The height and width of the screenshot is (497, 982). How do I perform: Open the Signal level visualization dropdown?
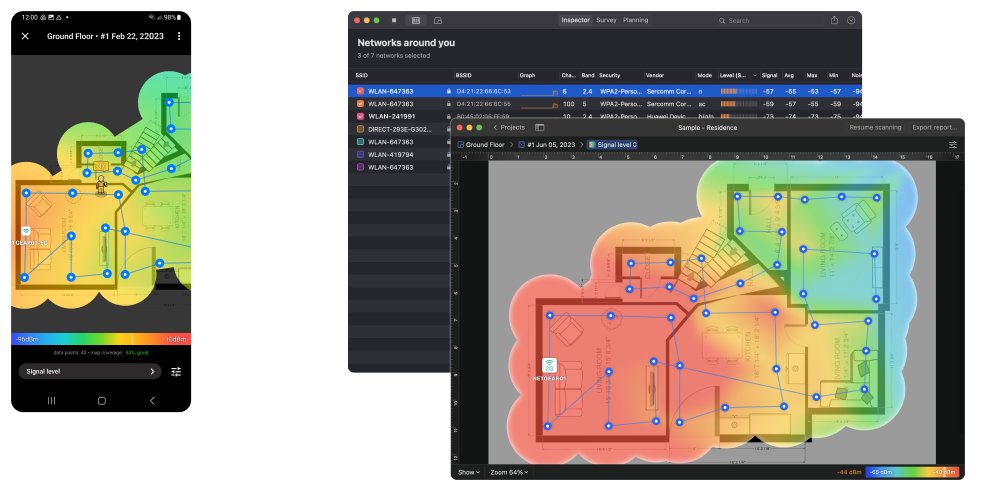pos(612,145)
